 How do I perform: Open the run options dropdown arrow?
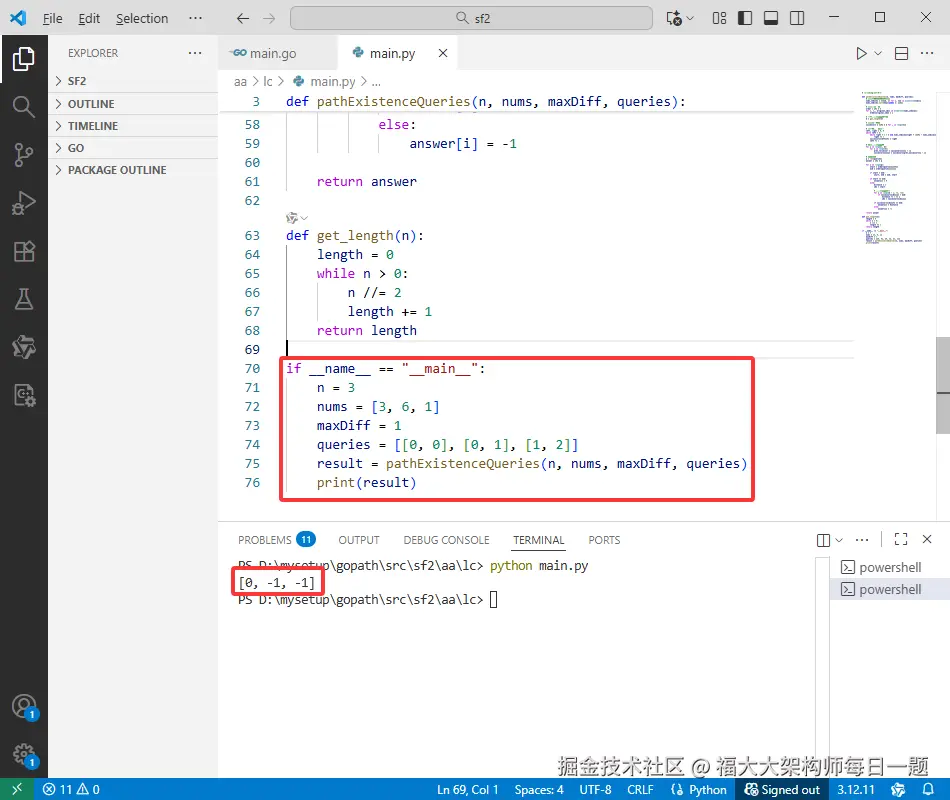[x=878, y=53]
